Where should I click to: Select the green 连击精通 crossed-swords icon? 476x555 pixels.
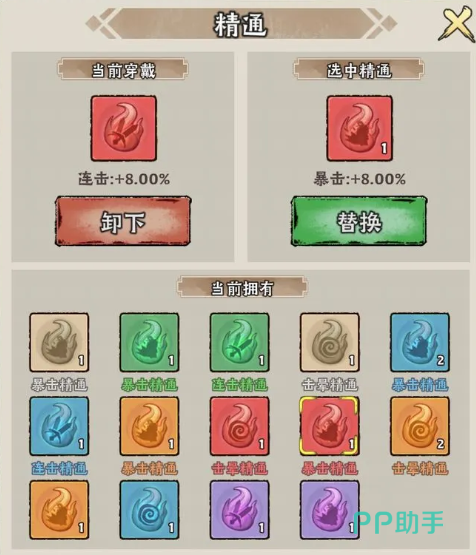(x=239, y=342)
